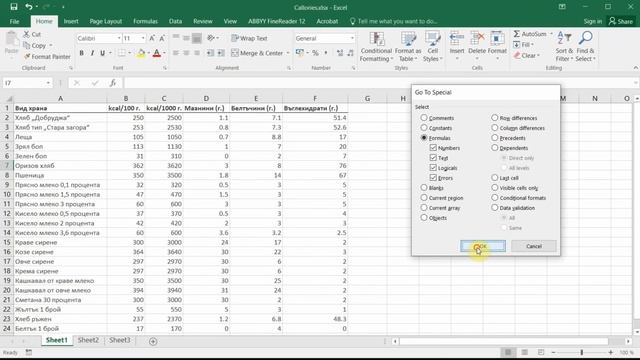This screenshot has width=640, height=360.
Task: Cancel the Go To Special dialog
Action: (x=533, y=246)
